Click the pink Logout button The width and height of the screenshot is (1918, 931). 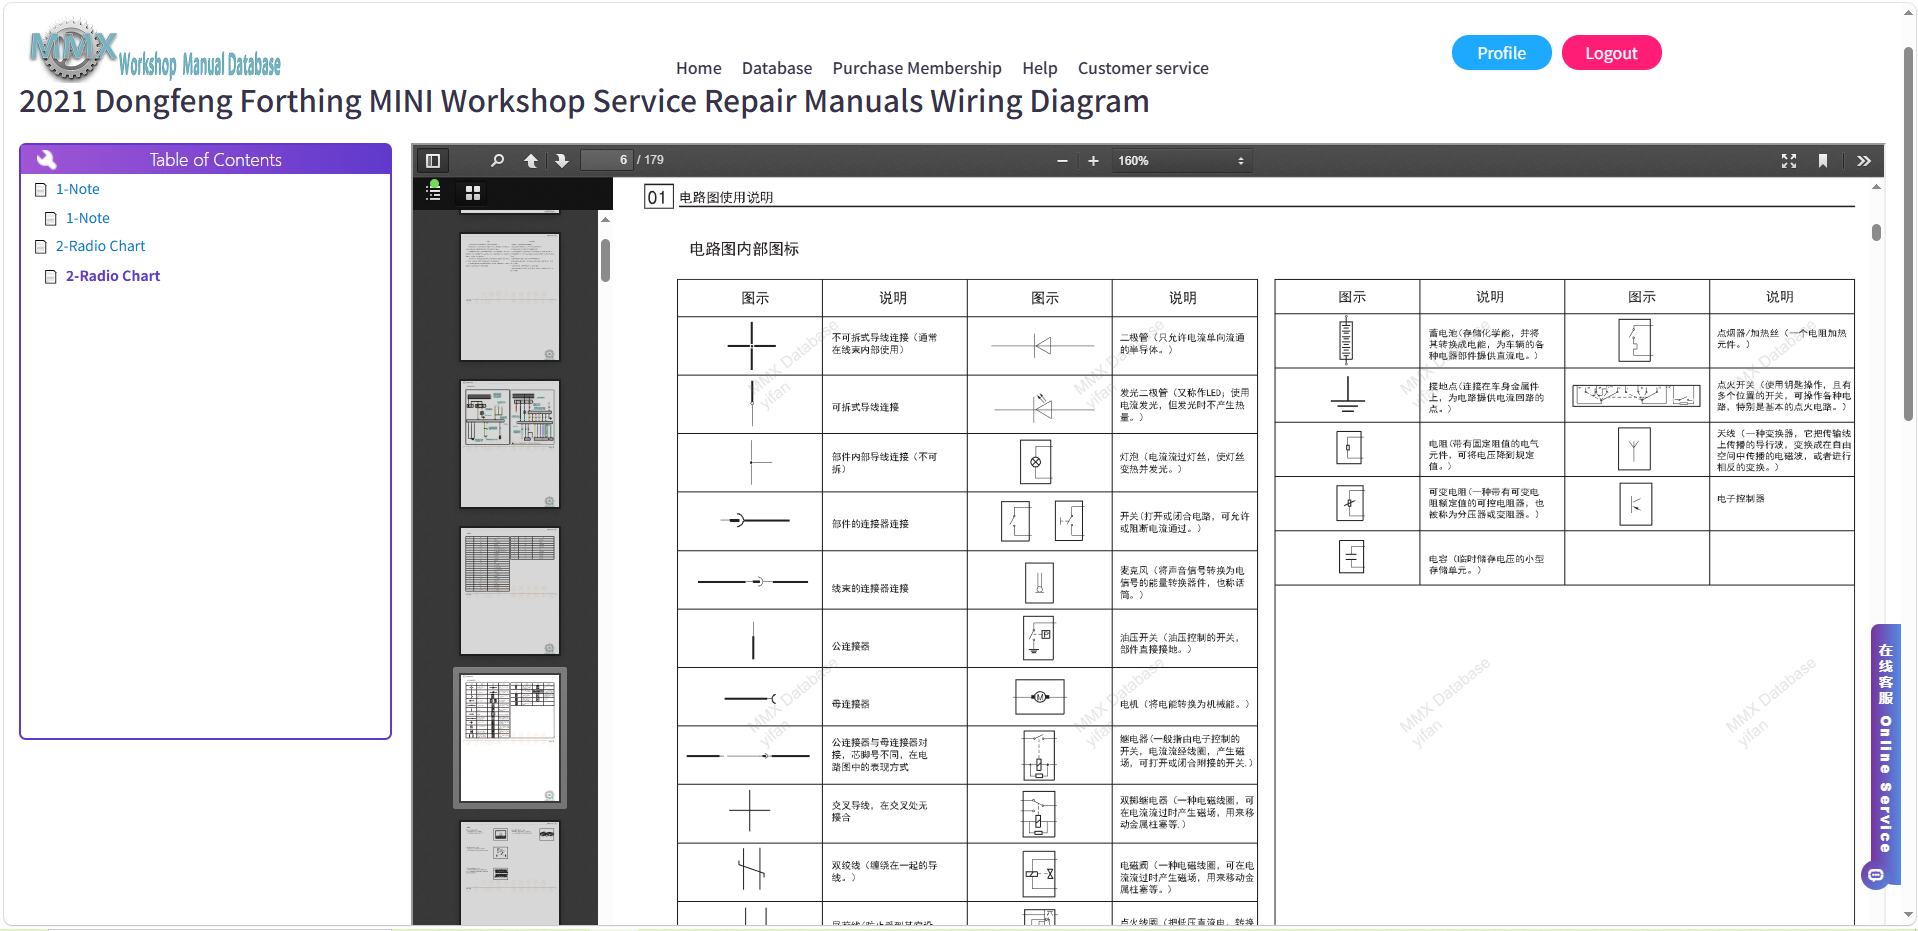pos(1611,53)
